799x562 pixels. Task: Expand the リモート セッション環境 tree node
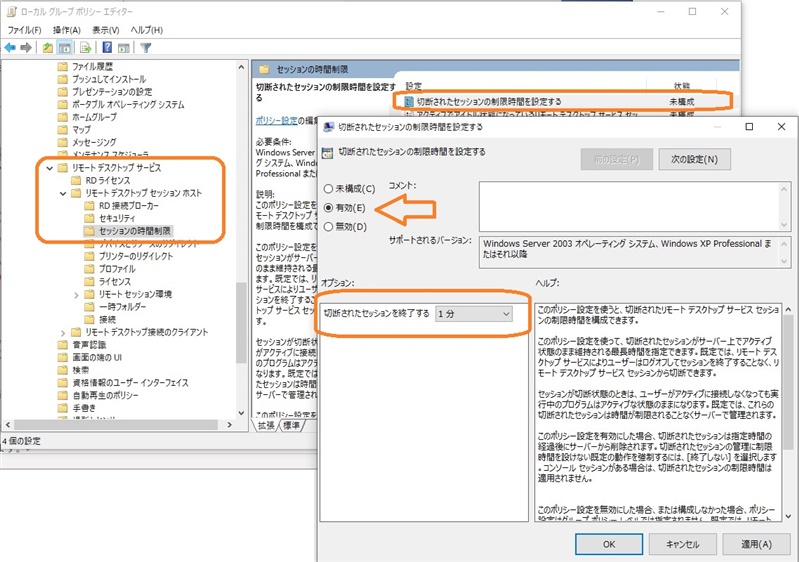[76, 295]
